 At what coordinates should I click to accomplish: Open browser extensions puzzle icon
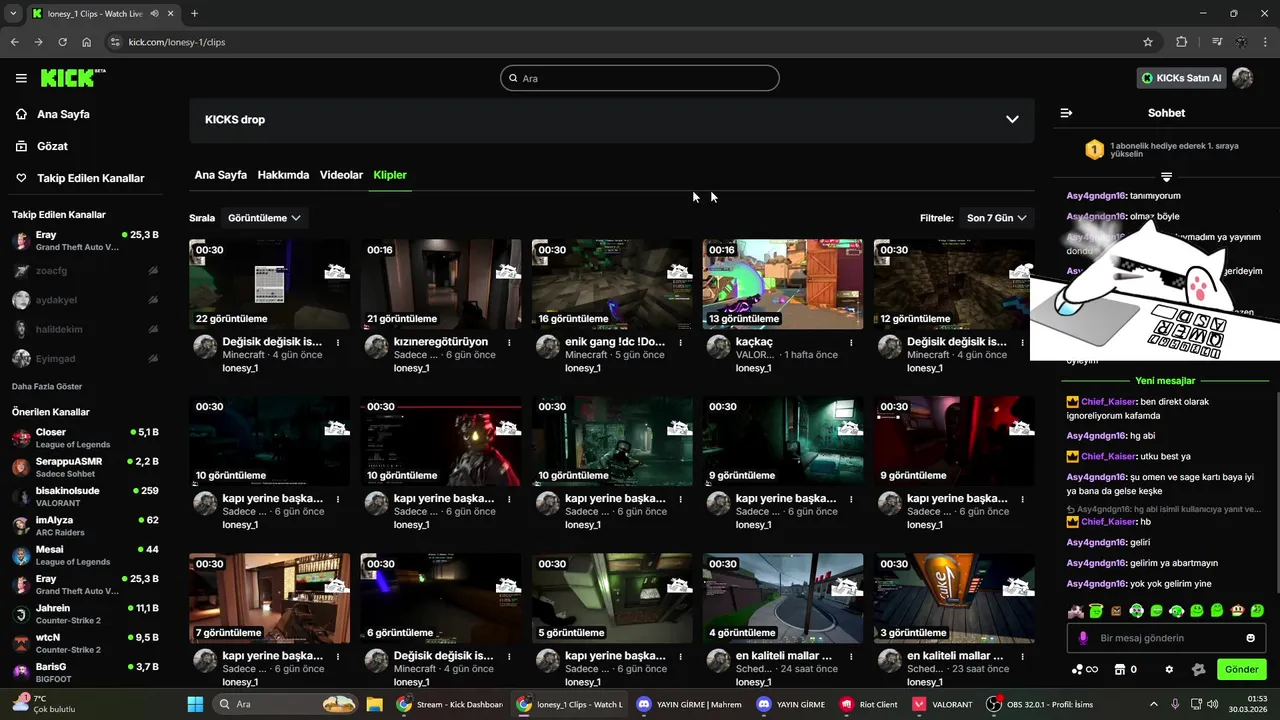click(1182, 42)
